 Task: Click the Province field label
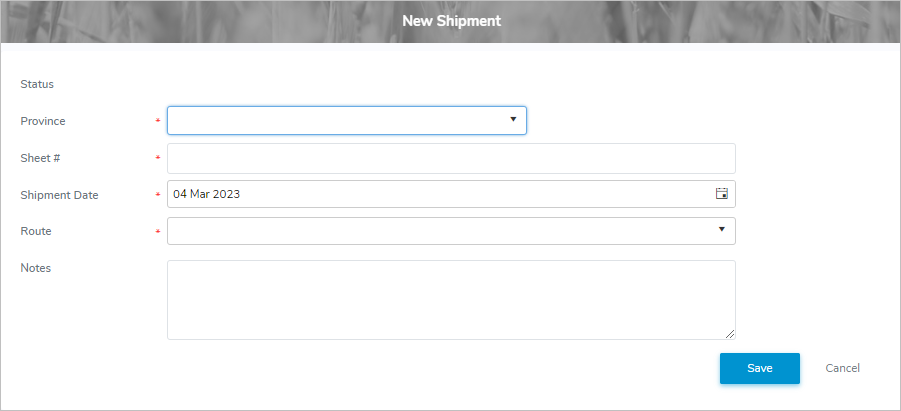pyautogui.click(x=43, y=121)
